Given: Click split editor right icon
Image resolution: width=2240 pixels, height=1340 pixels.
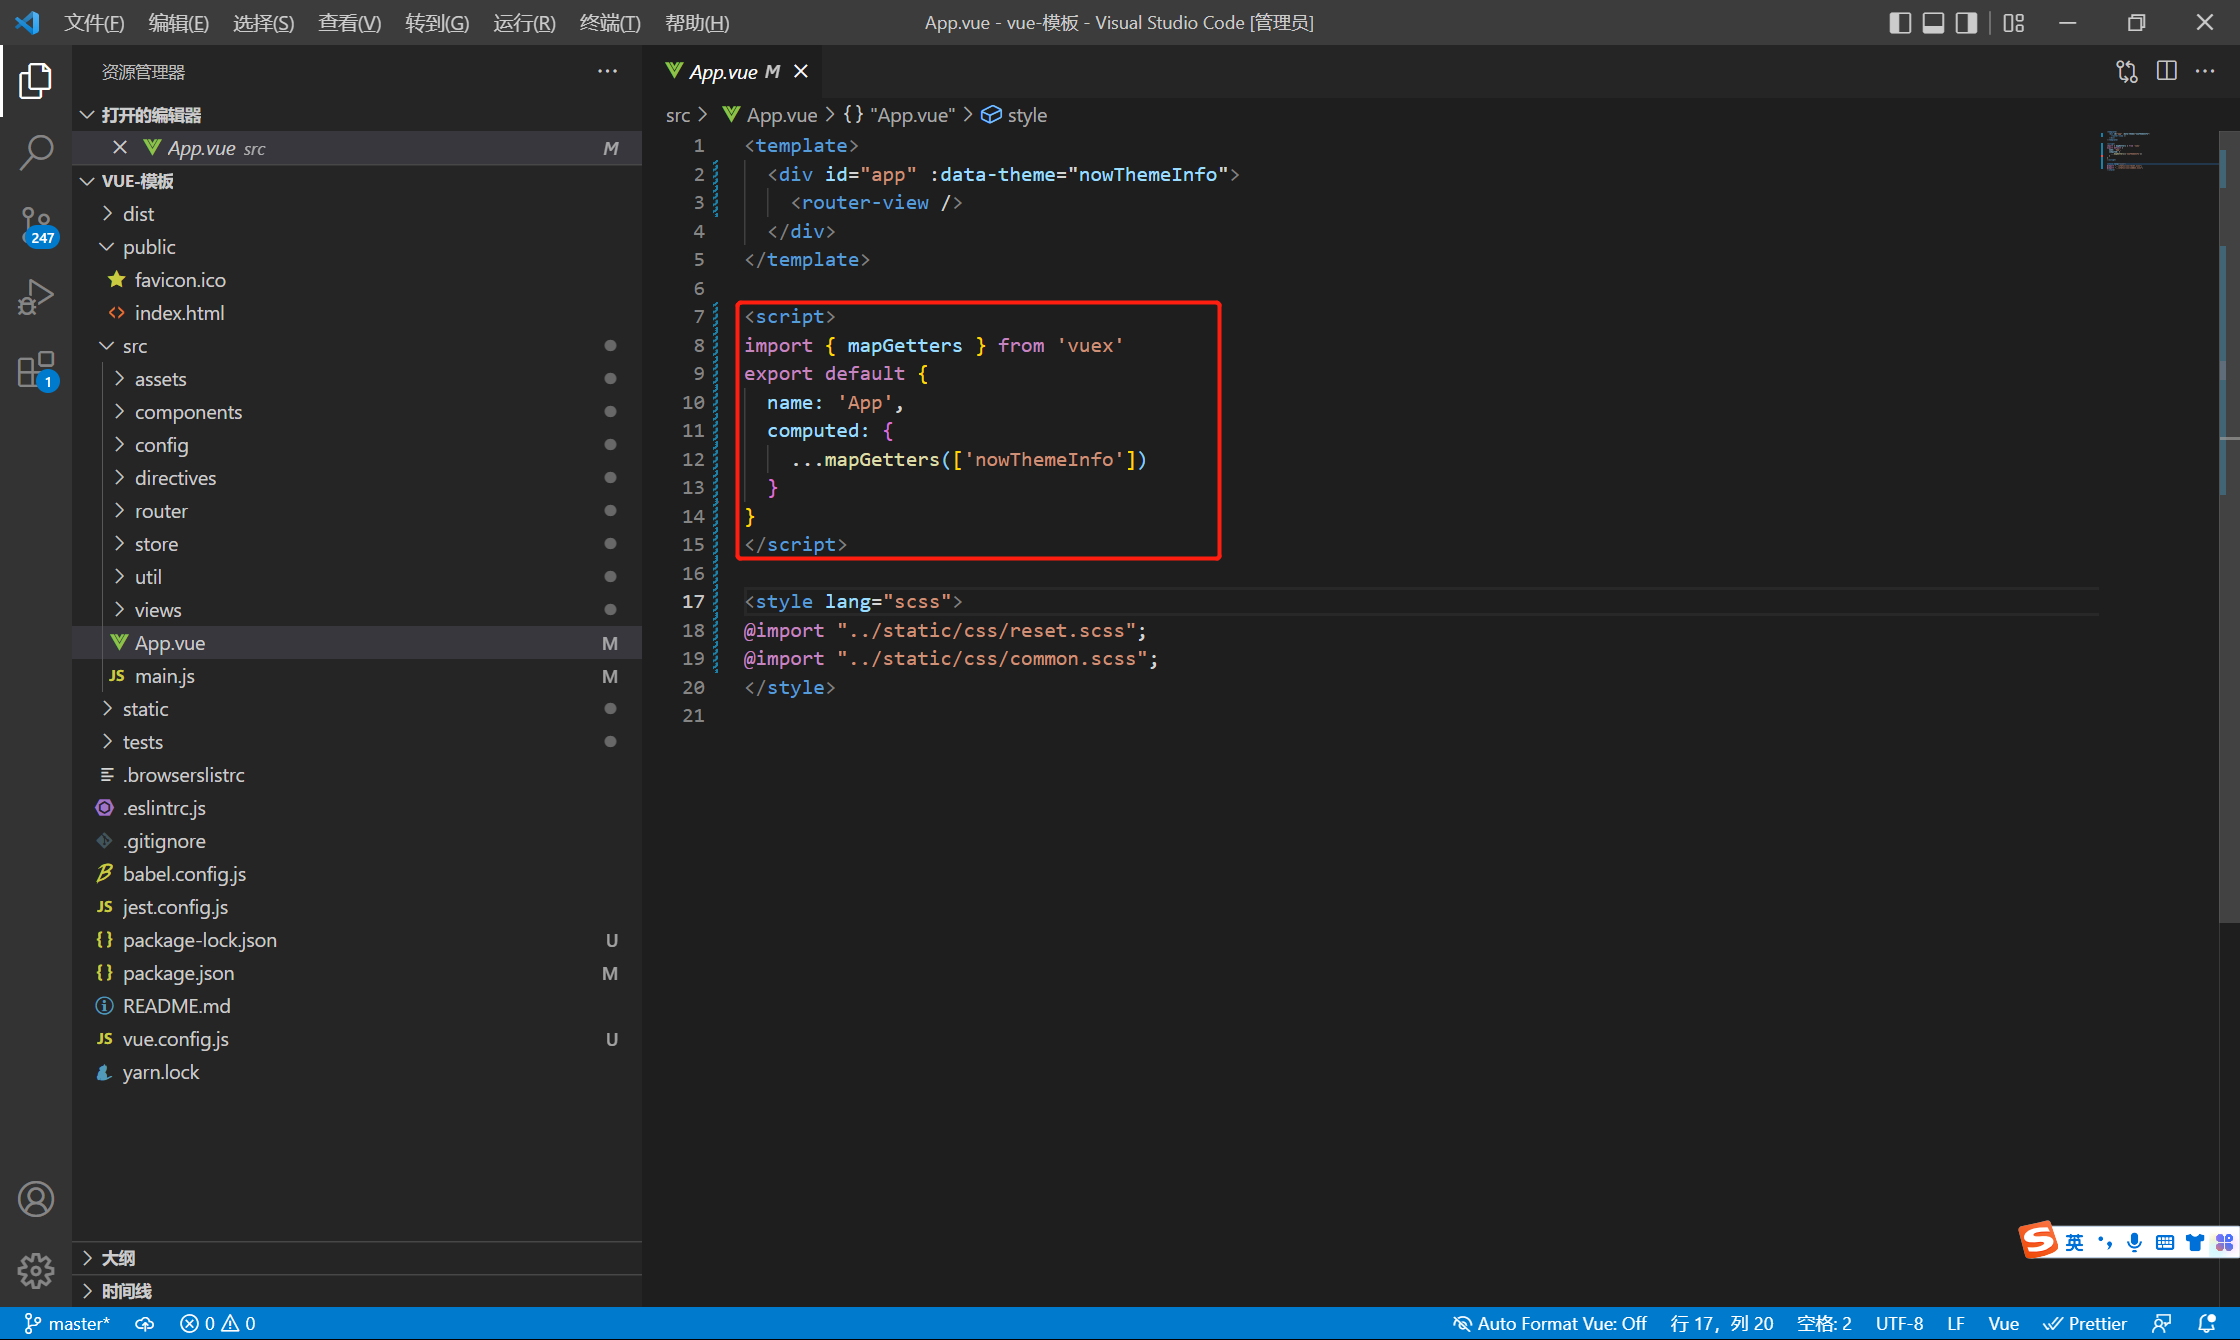Looking at the screenshot, I should tap(2166, 71).
